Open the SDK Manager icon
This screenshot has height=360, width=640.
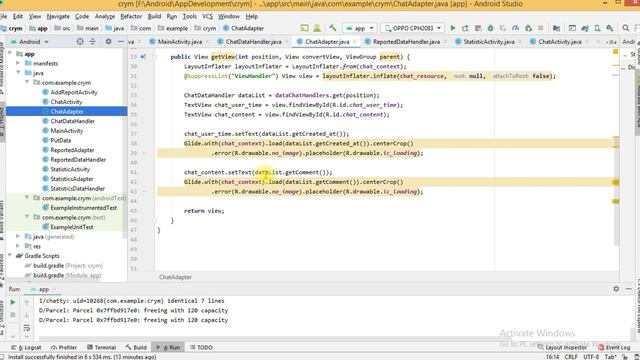610,28
